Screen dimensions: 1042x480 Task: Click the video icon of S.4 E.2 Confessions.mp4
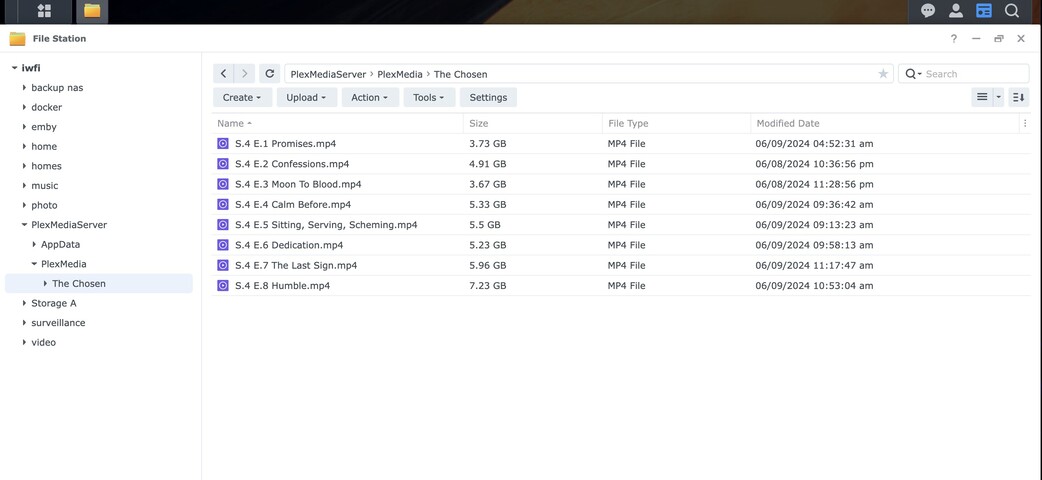click(x=223, y=164)
